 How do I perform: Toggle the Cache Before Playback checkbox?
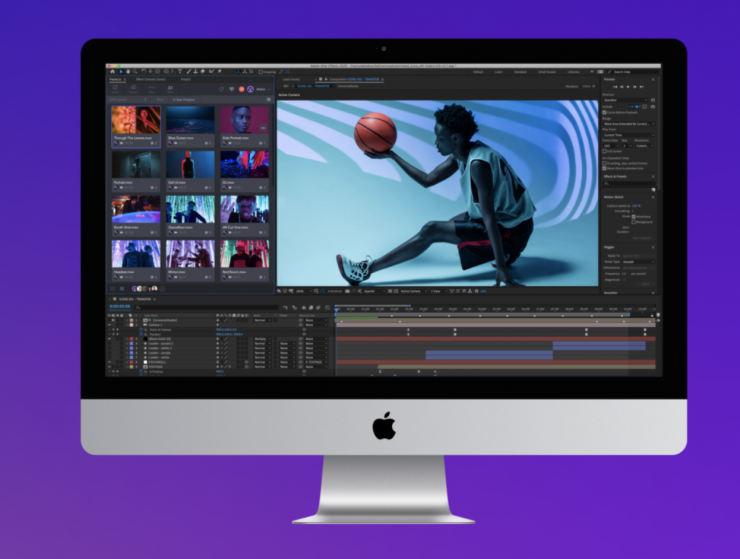click(x=606, y=113)
